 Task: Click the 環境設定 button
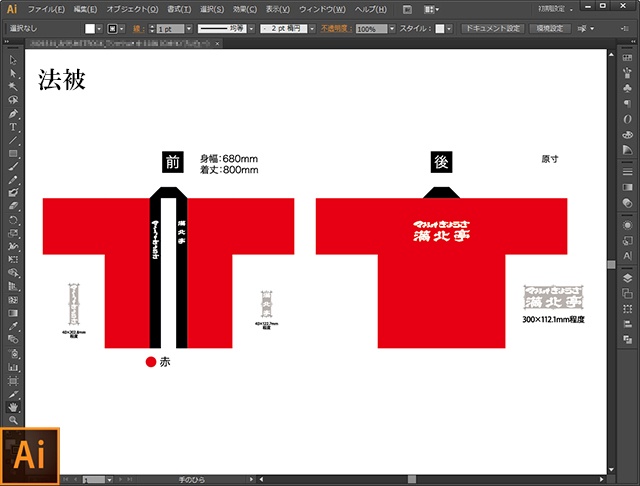click(x=552, y=29)
